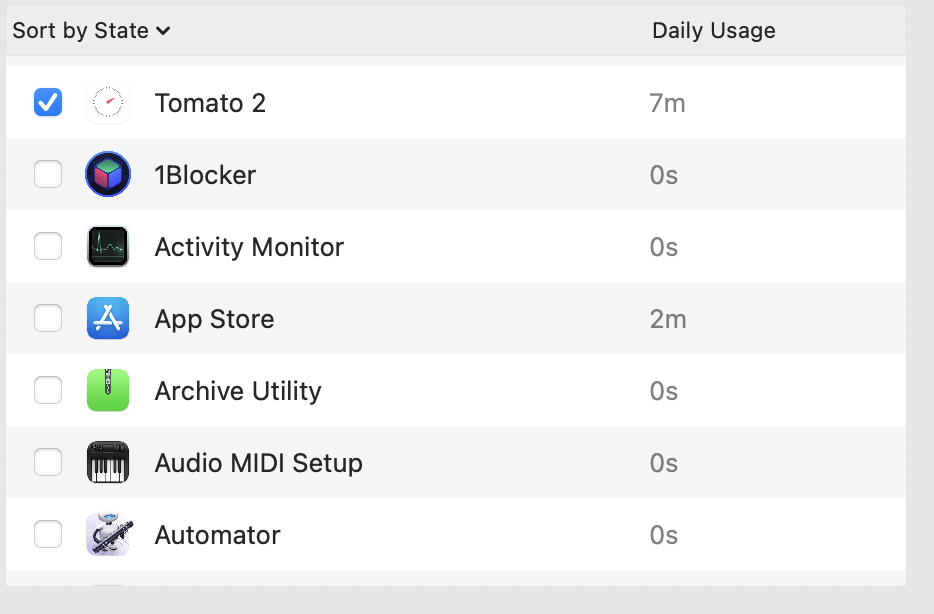
Task: Enable the Archive Utility checkbox
Action: [48, 391]
